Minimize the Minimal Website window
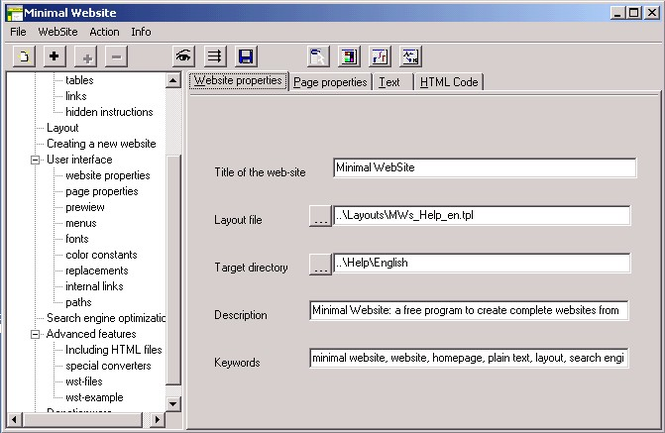 (618, 13)
